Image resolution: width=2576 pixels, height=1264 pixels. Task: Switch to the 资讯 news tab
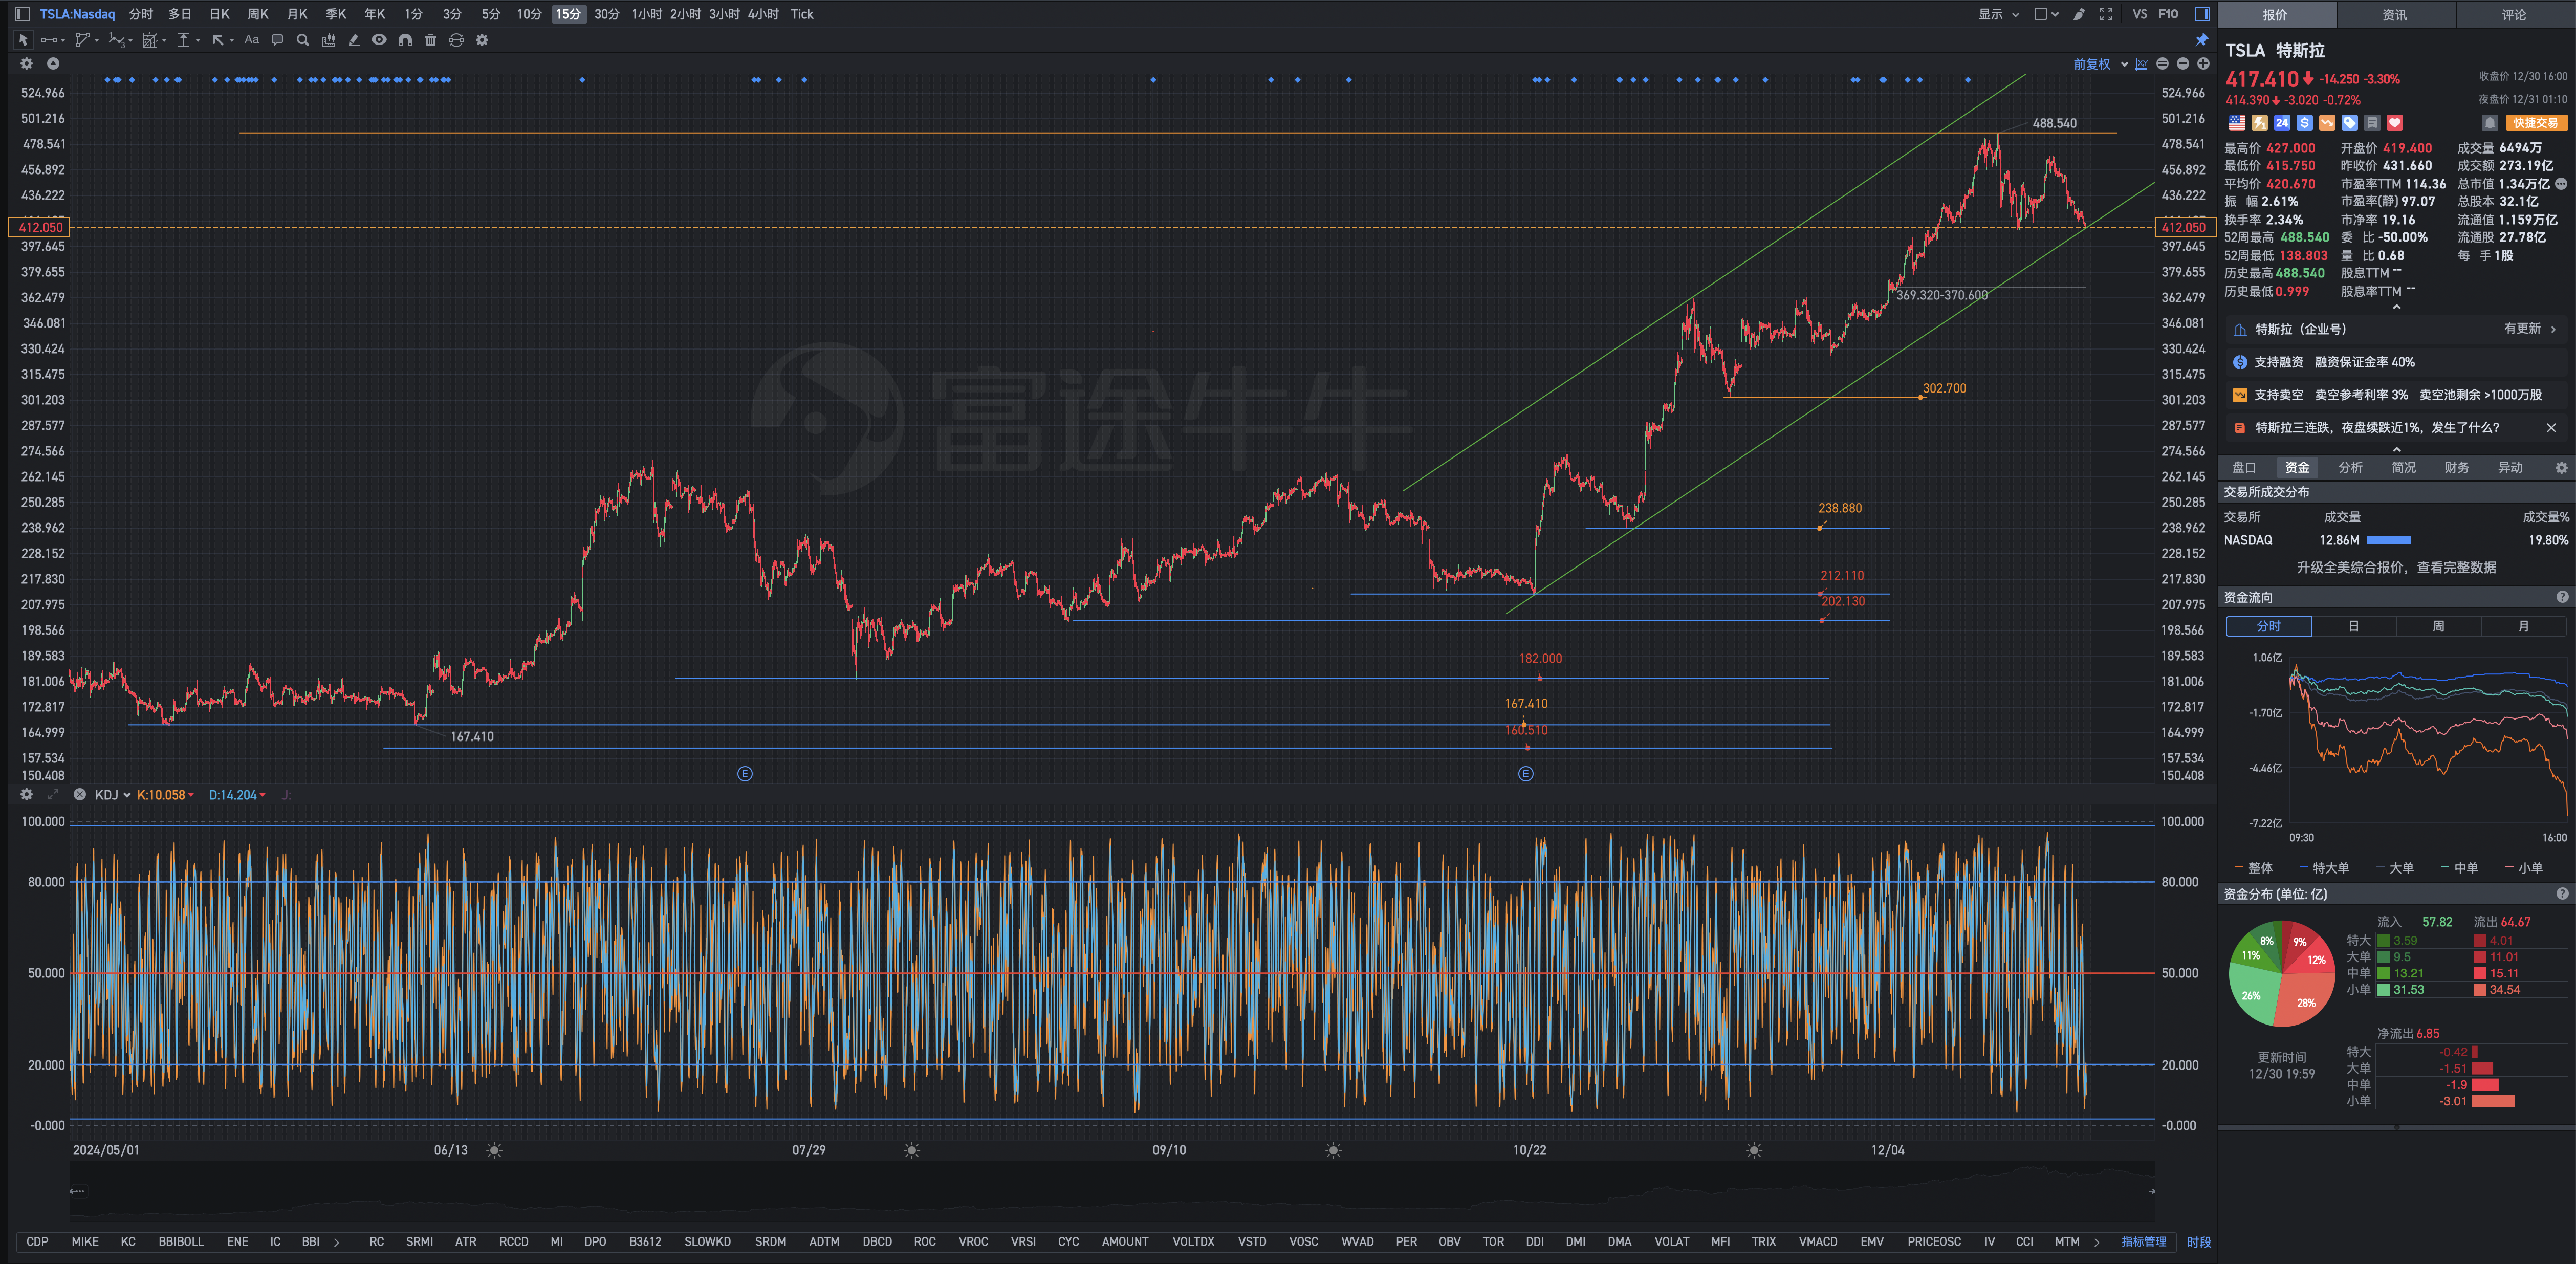(x=2395, y=15)
